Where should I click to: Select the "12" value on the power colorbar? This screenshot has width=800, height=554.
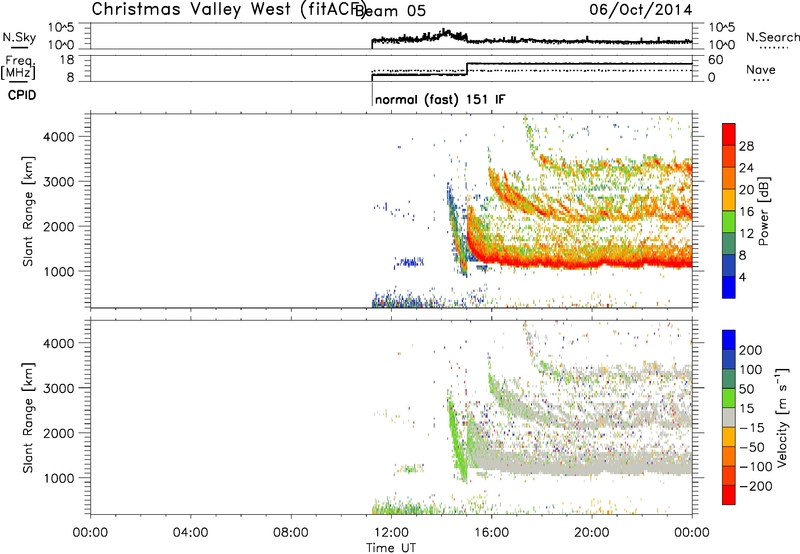[746, 234]
